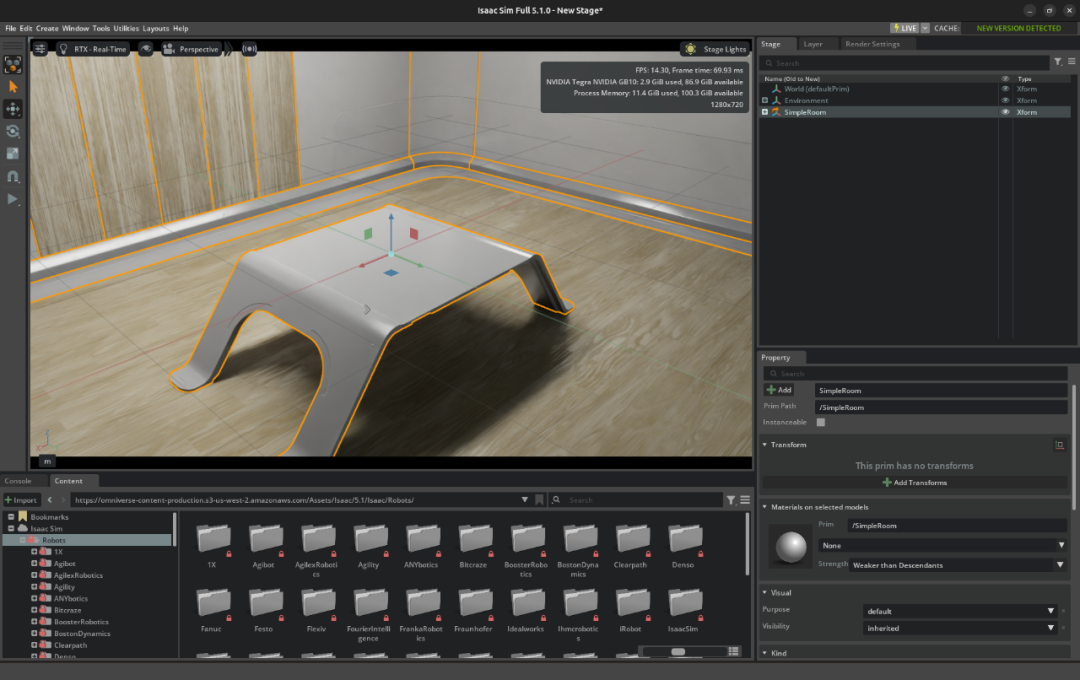Click the Import button in Content browser
The height and width of the screenshot is (680, 1080).
tap(21, 500)
